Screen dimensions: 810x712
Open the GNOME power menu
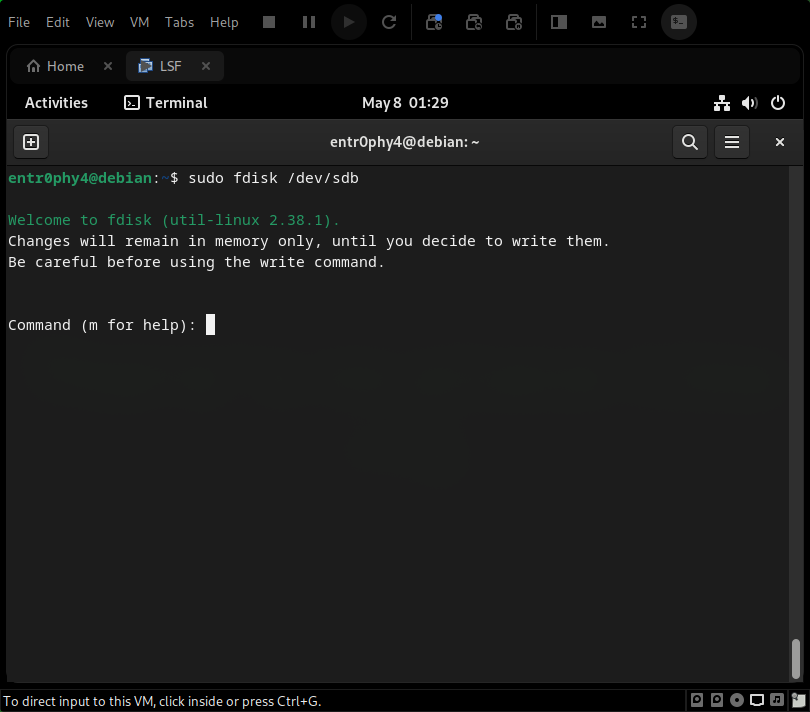click(778, 103)
